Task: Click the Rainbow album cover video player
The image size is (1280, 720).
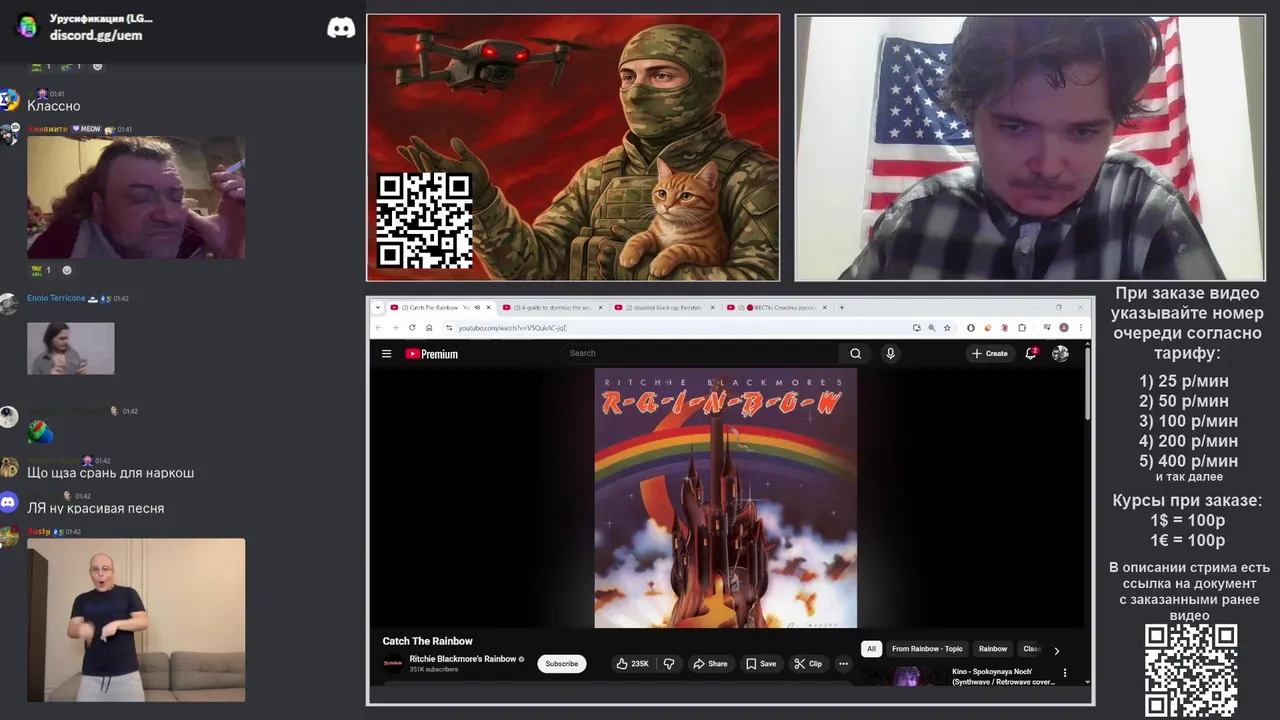Action: [x=726, y=498]
